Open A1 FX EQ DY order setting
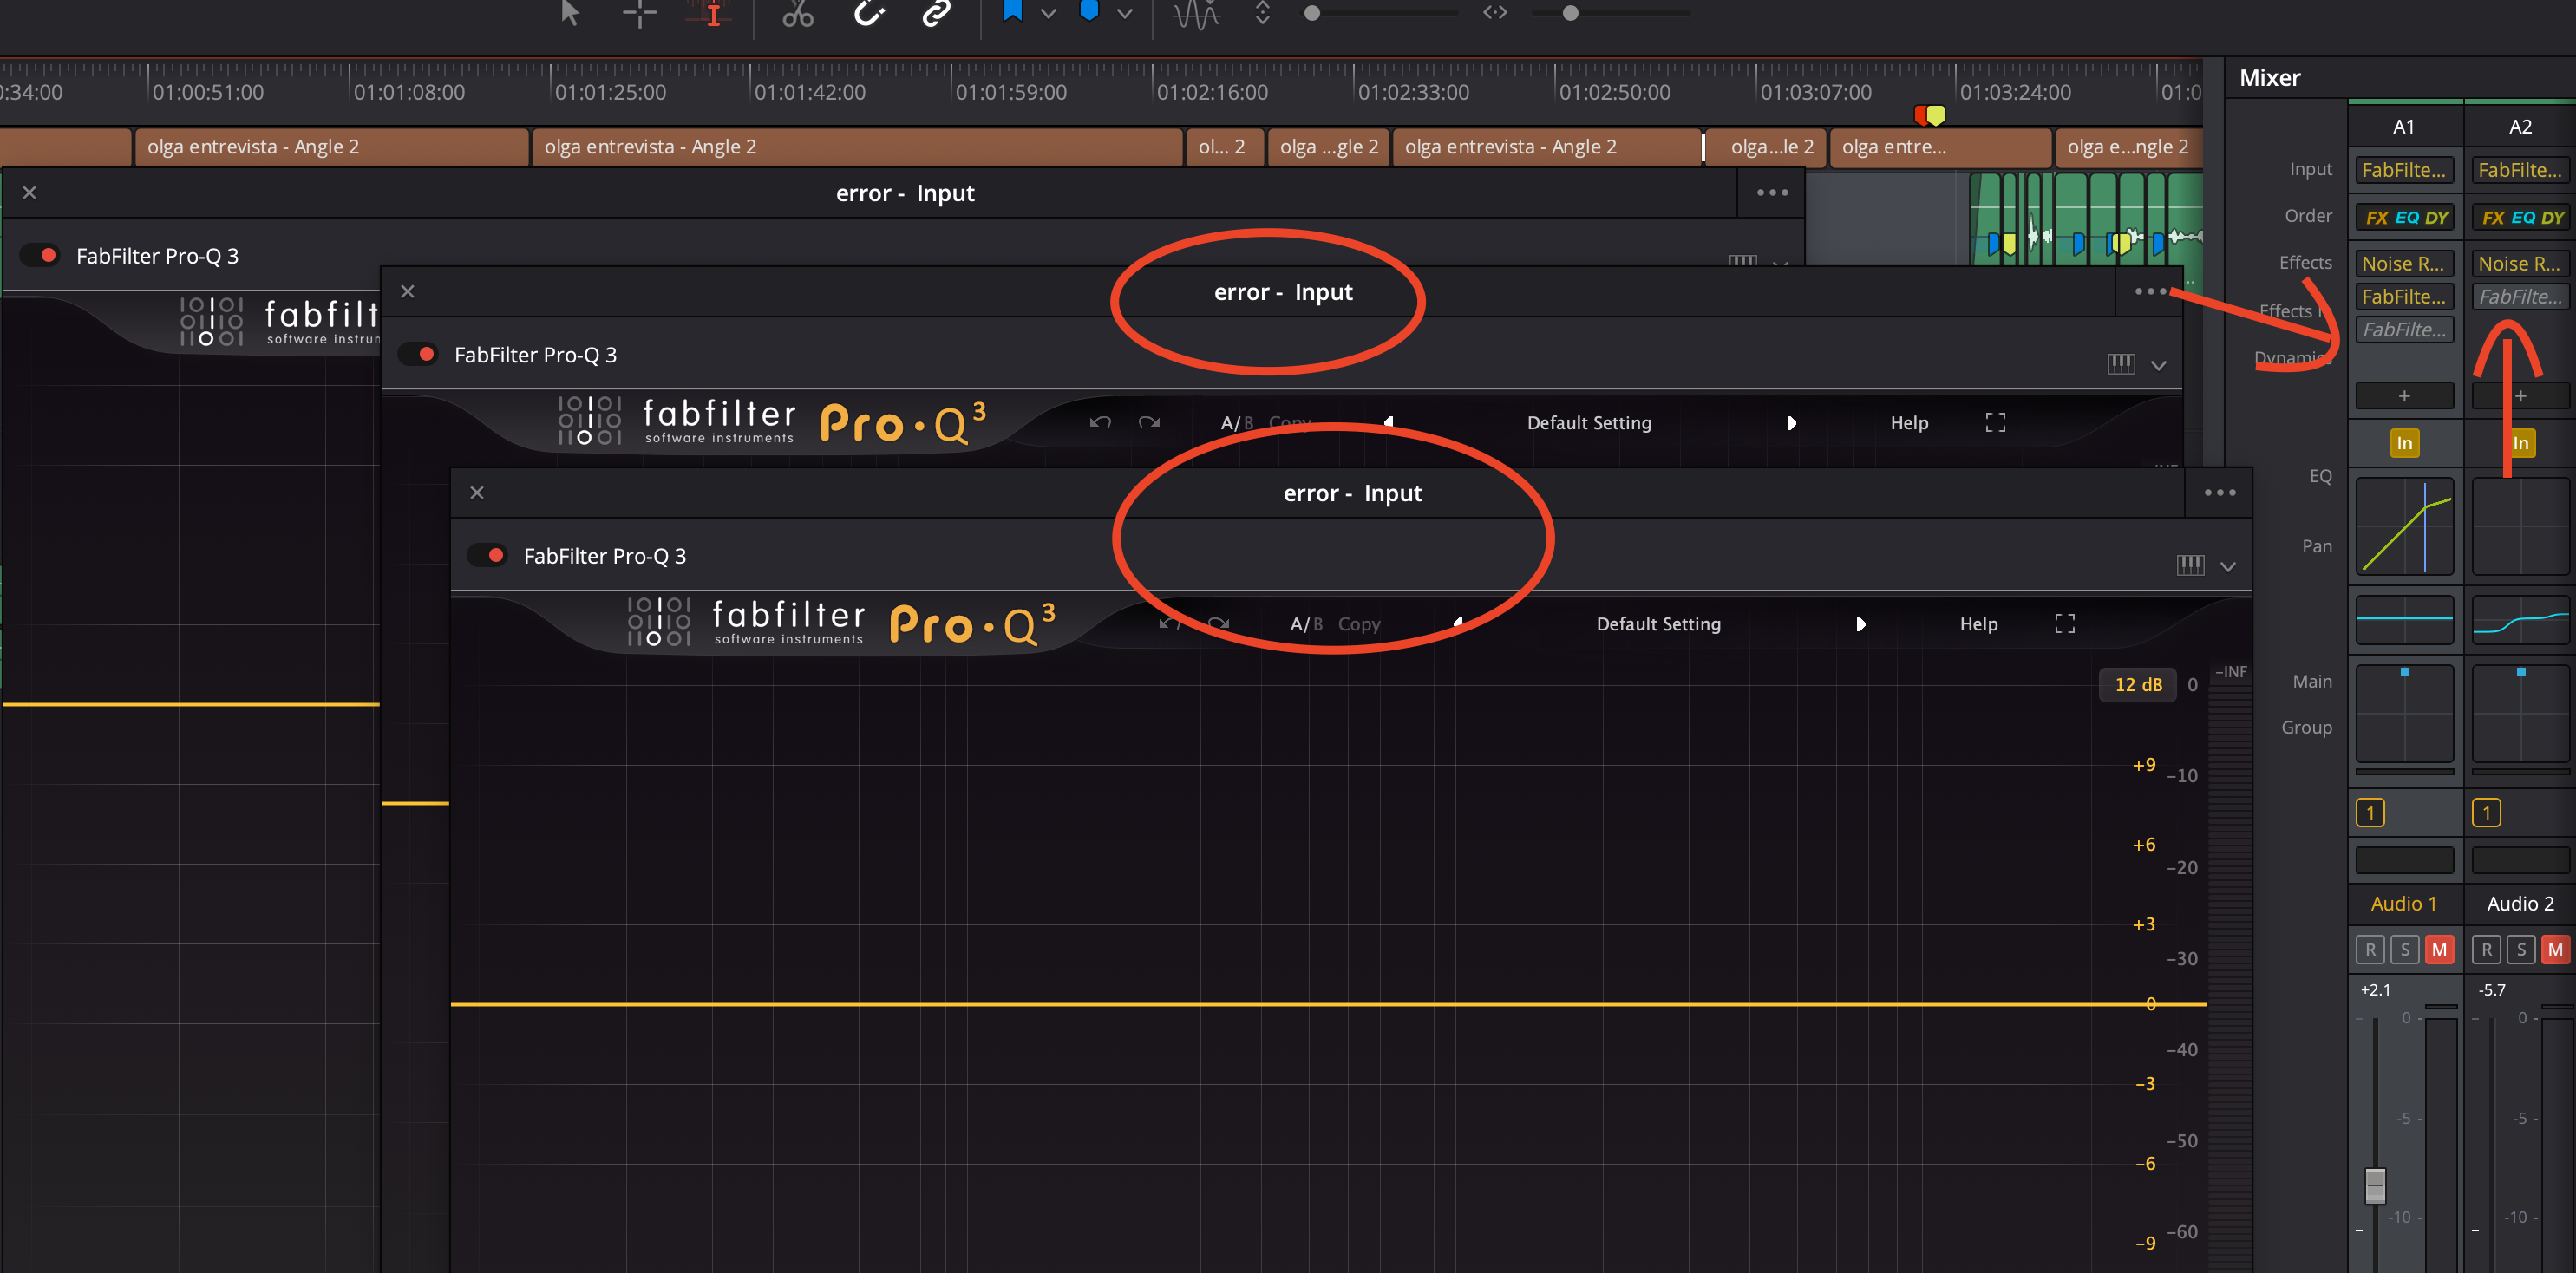2576x1273 pixels. tap(2404, 217)
